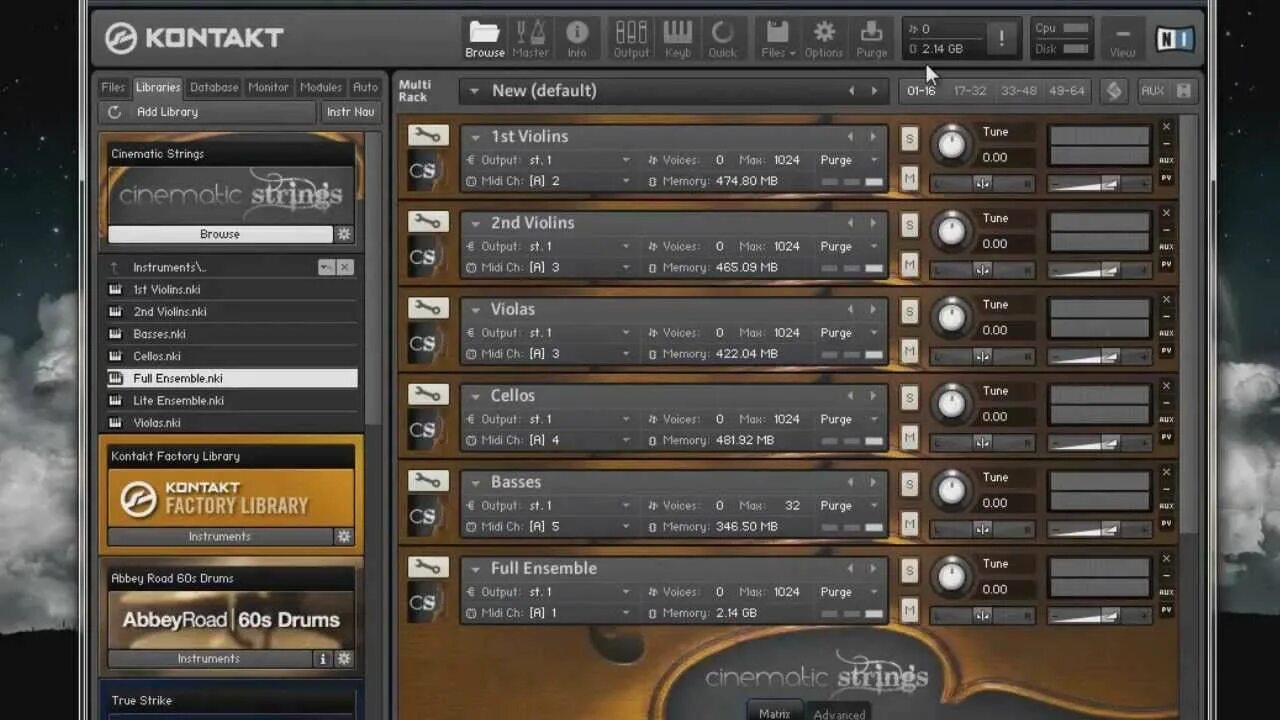Viewport: 1280px width, 720px height.
Task: Switch to the Files tab
Action: 114,87
